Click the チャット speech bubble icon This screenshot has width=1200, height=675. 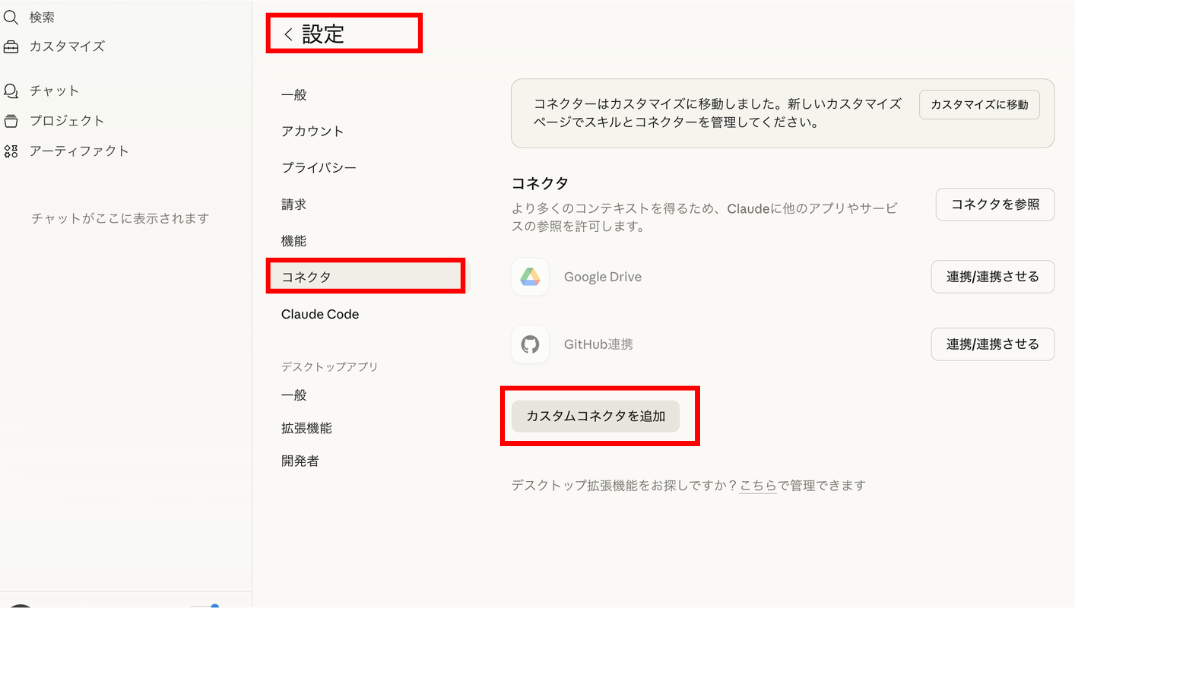tap(11, 91)
